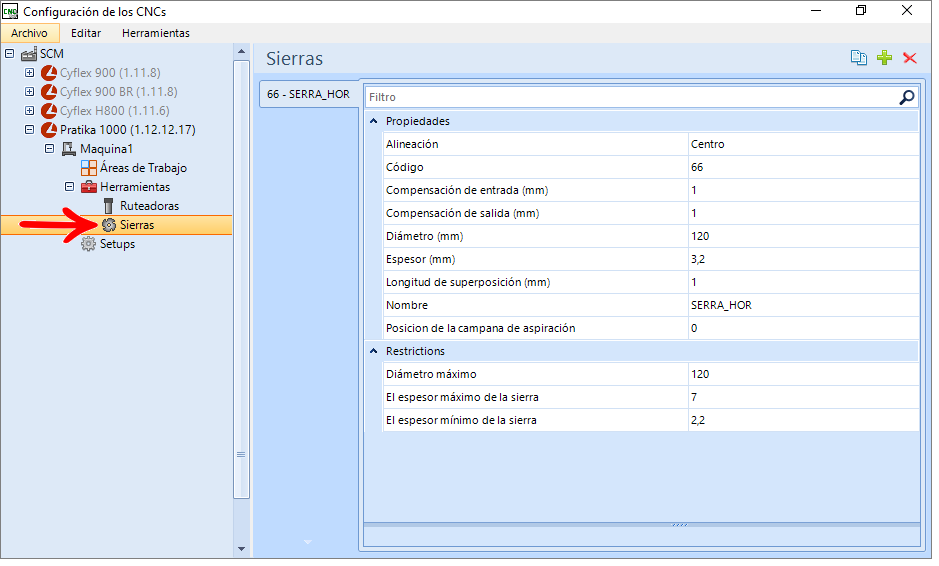Collapse the Restrictions section

coord(374,351)
